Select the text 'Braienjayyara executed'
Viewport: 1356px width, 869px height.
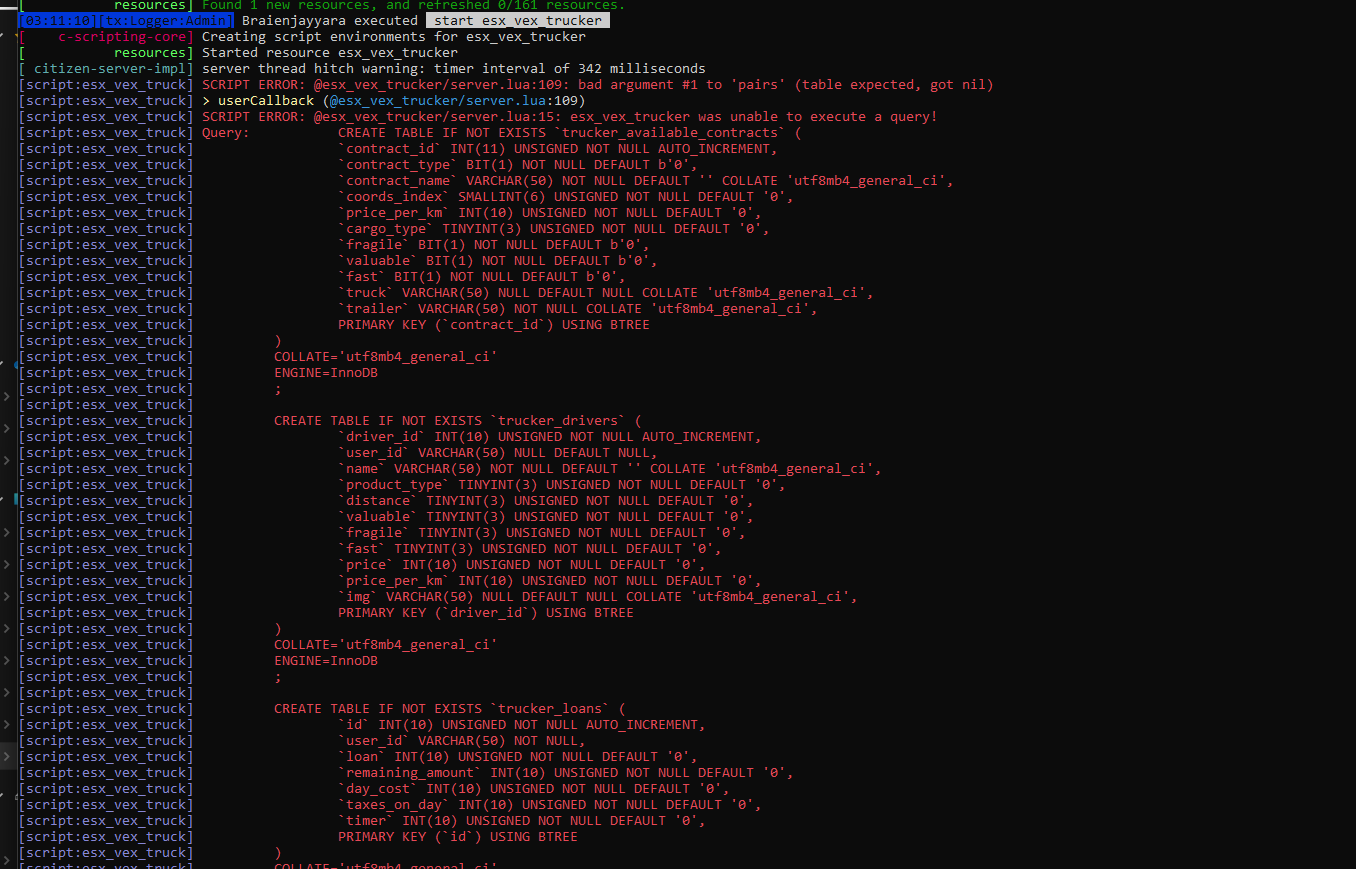[330, 20]
